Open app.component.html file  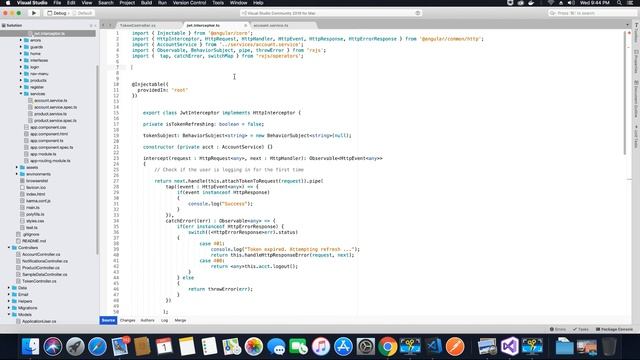tap(49, 134)
